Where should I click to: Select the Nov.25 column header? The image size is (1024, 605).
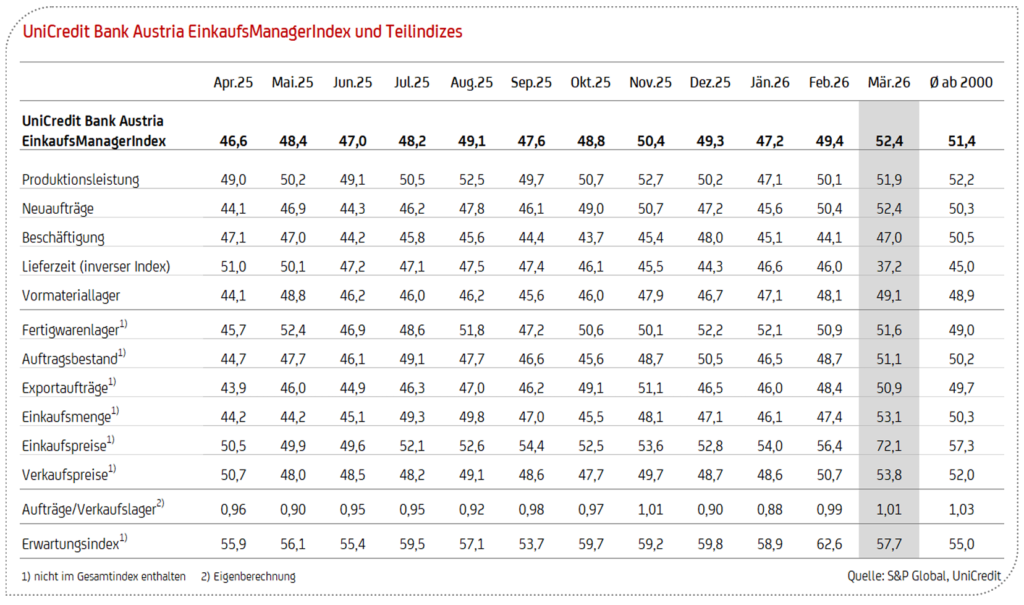pos(650,83)
